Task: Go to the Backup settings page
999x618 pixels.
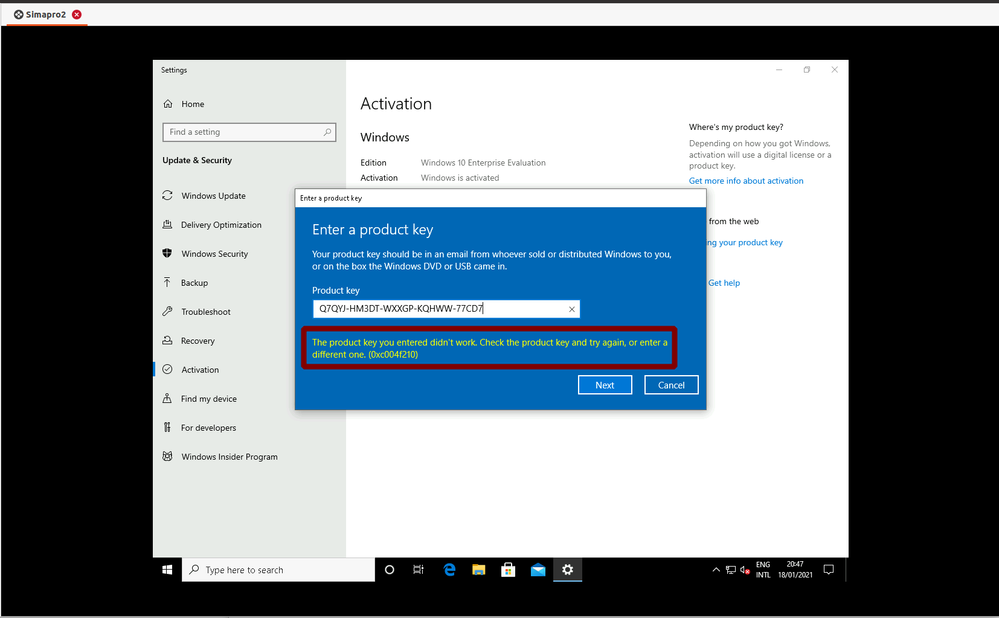Action: 194,283
